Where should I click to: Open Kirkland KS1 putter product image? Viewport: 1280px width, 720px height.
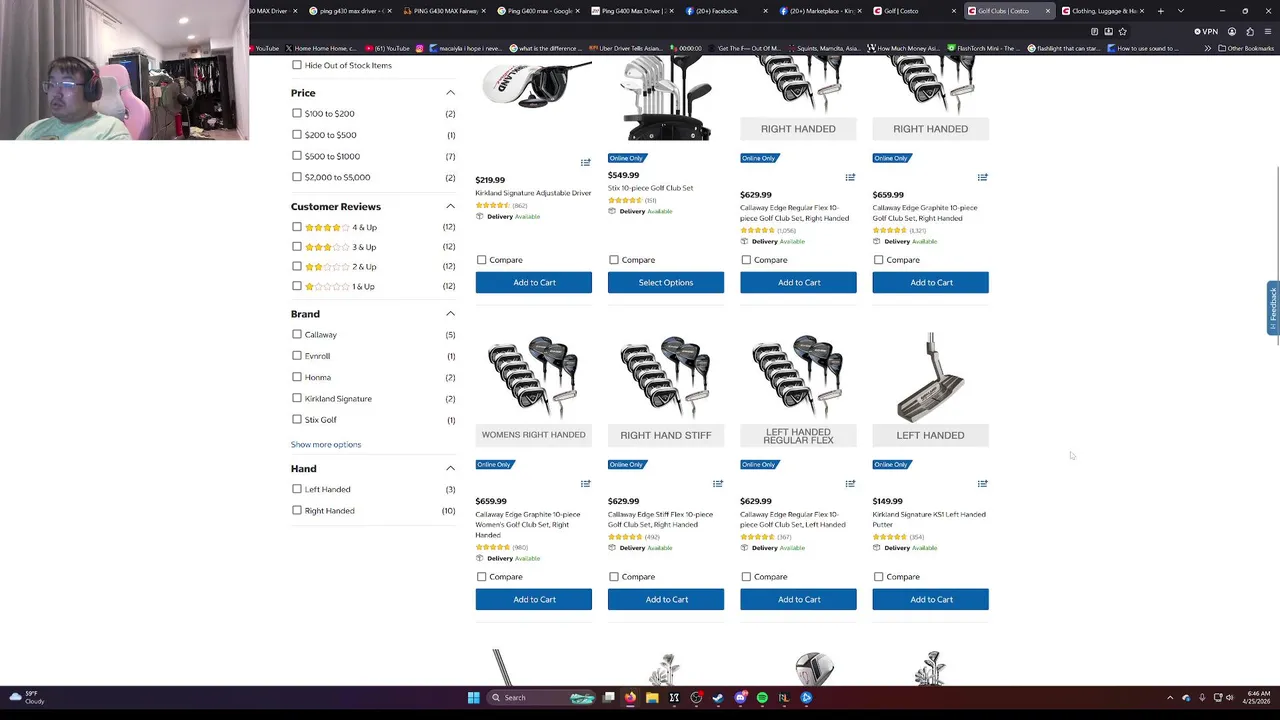[930, 390]
